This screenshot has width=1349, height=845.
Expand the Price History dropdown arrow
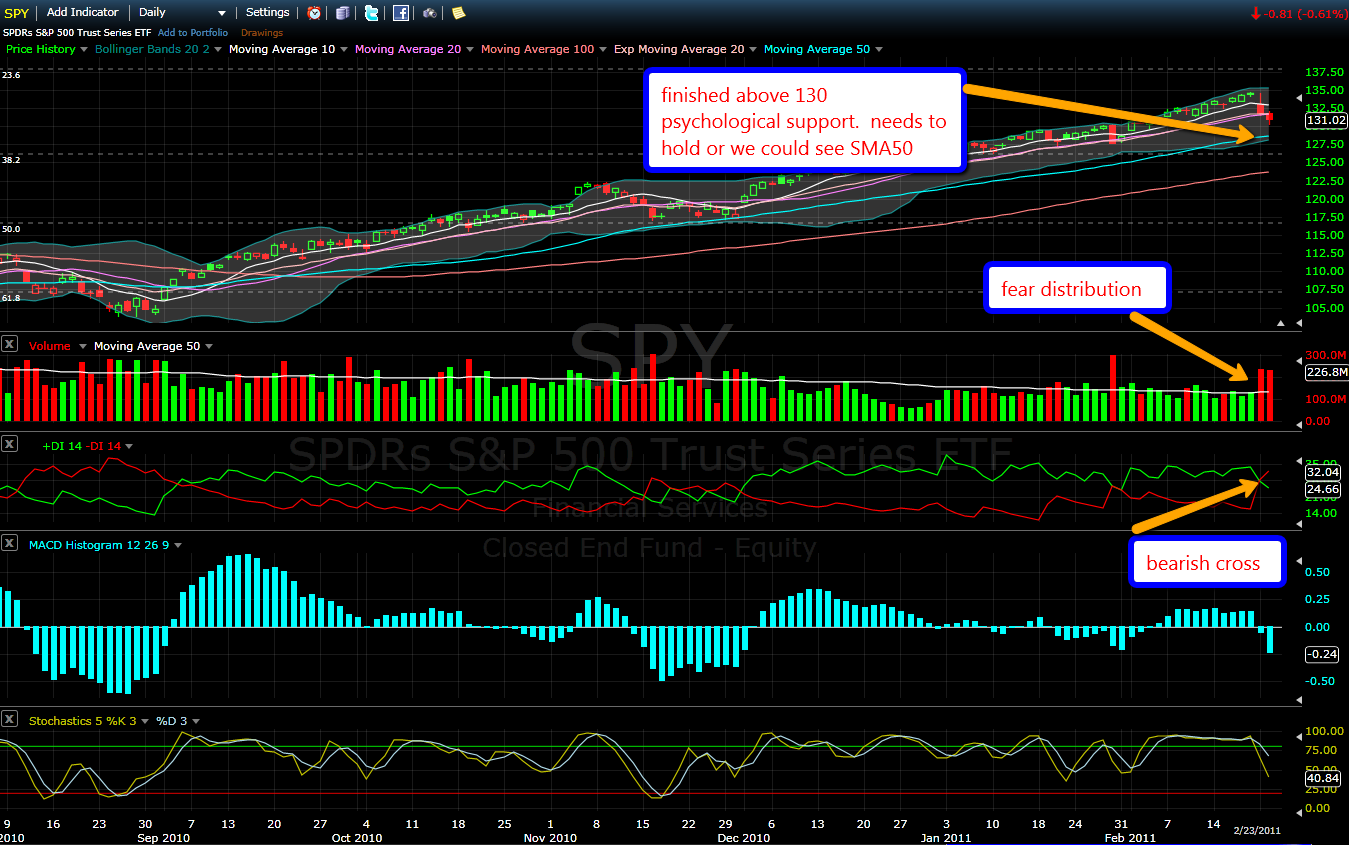coord(84,49)
